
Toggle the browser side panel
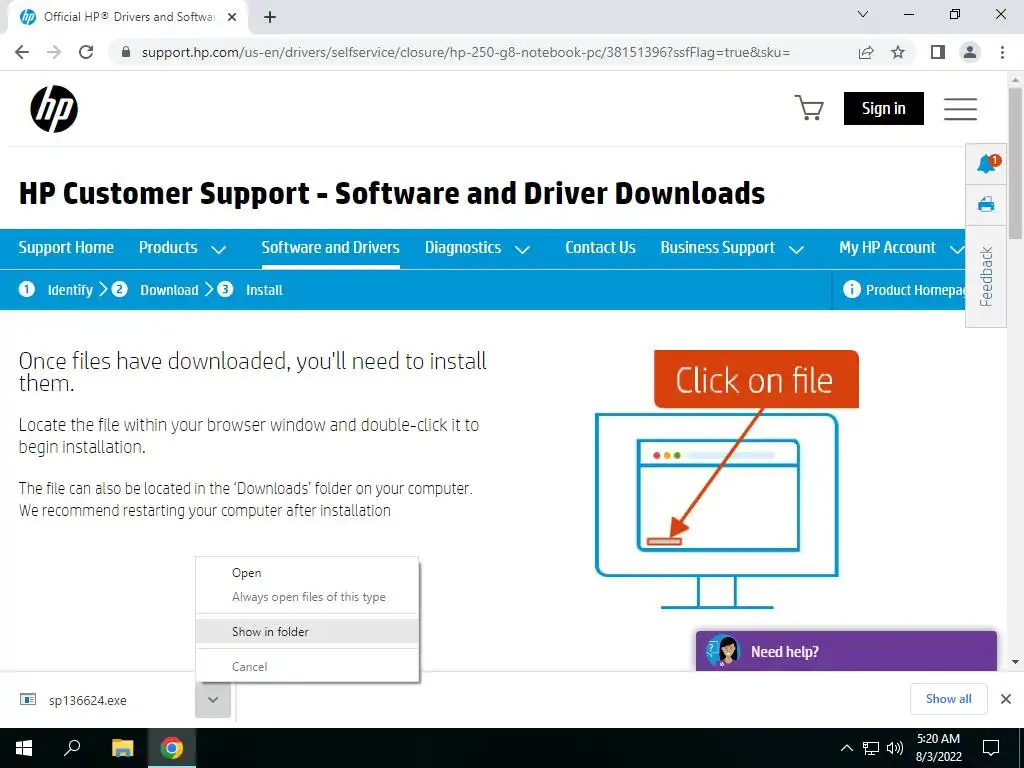click(x=938, y=52)
